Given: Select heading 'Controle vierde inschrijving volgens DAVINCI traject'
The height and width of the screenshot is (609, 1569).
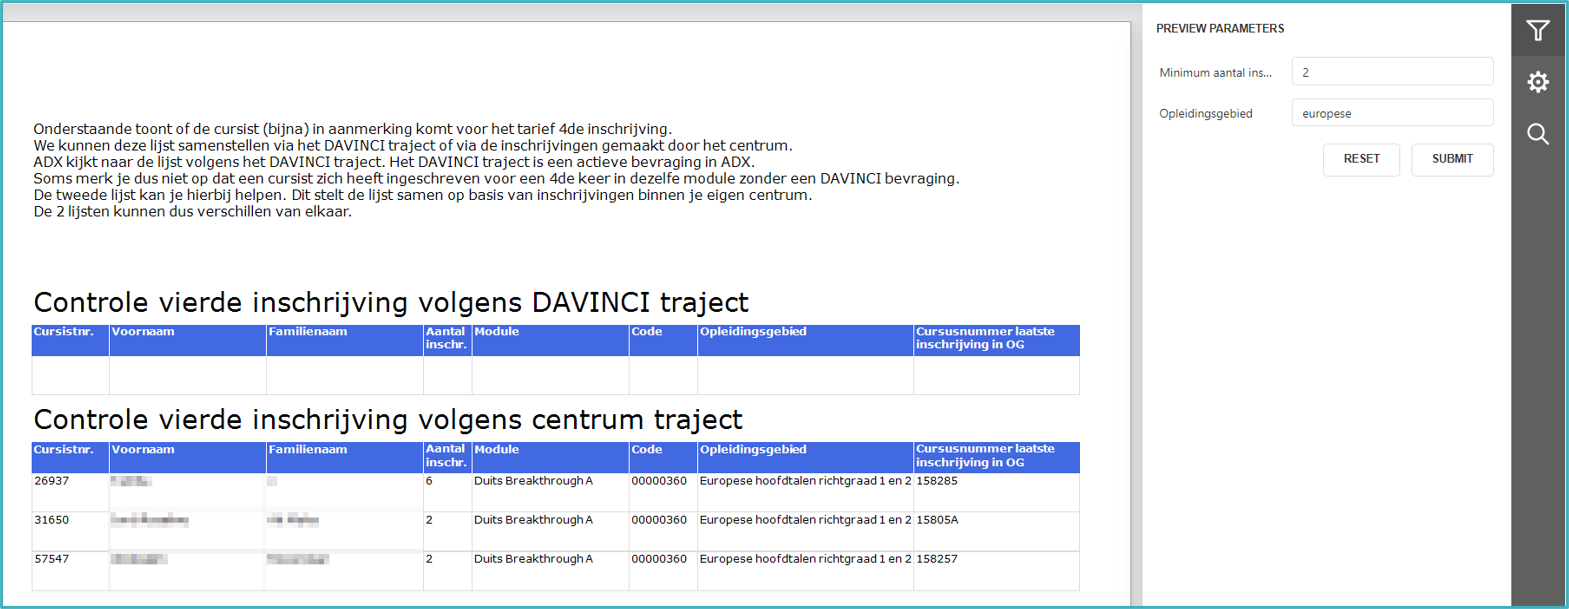Looking at the screenshot, I should point(391,302).
